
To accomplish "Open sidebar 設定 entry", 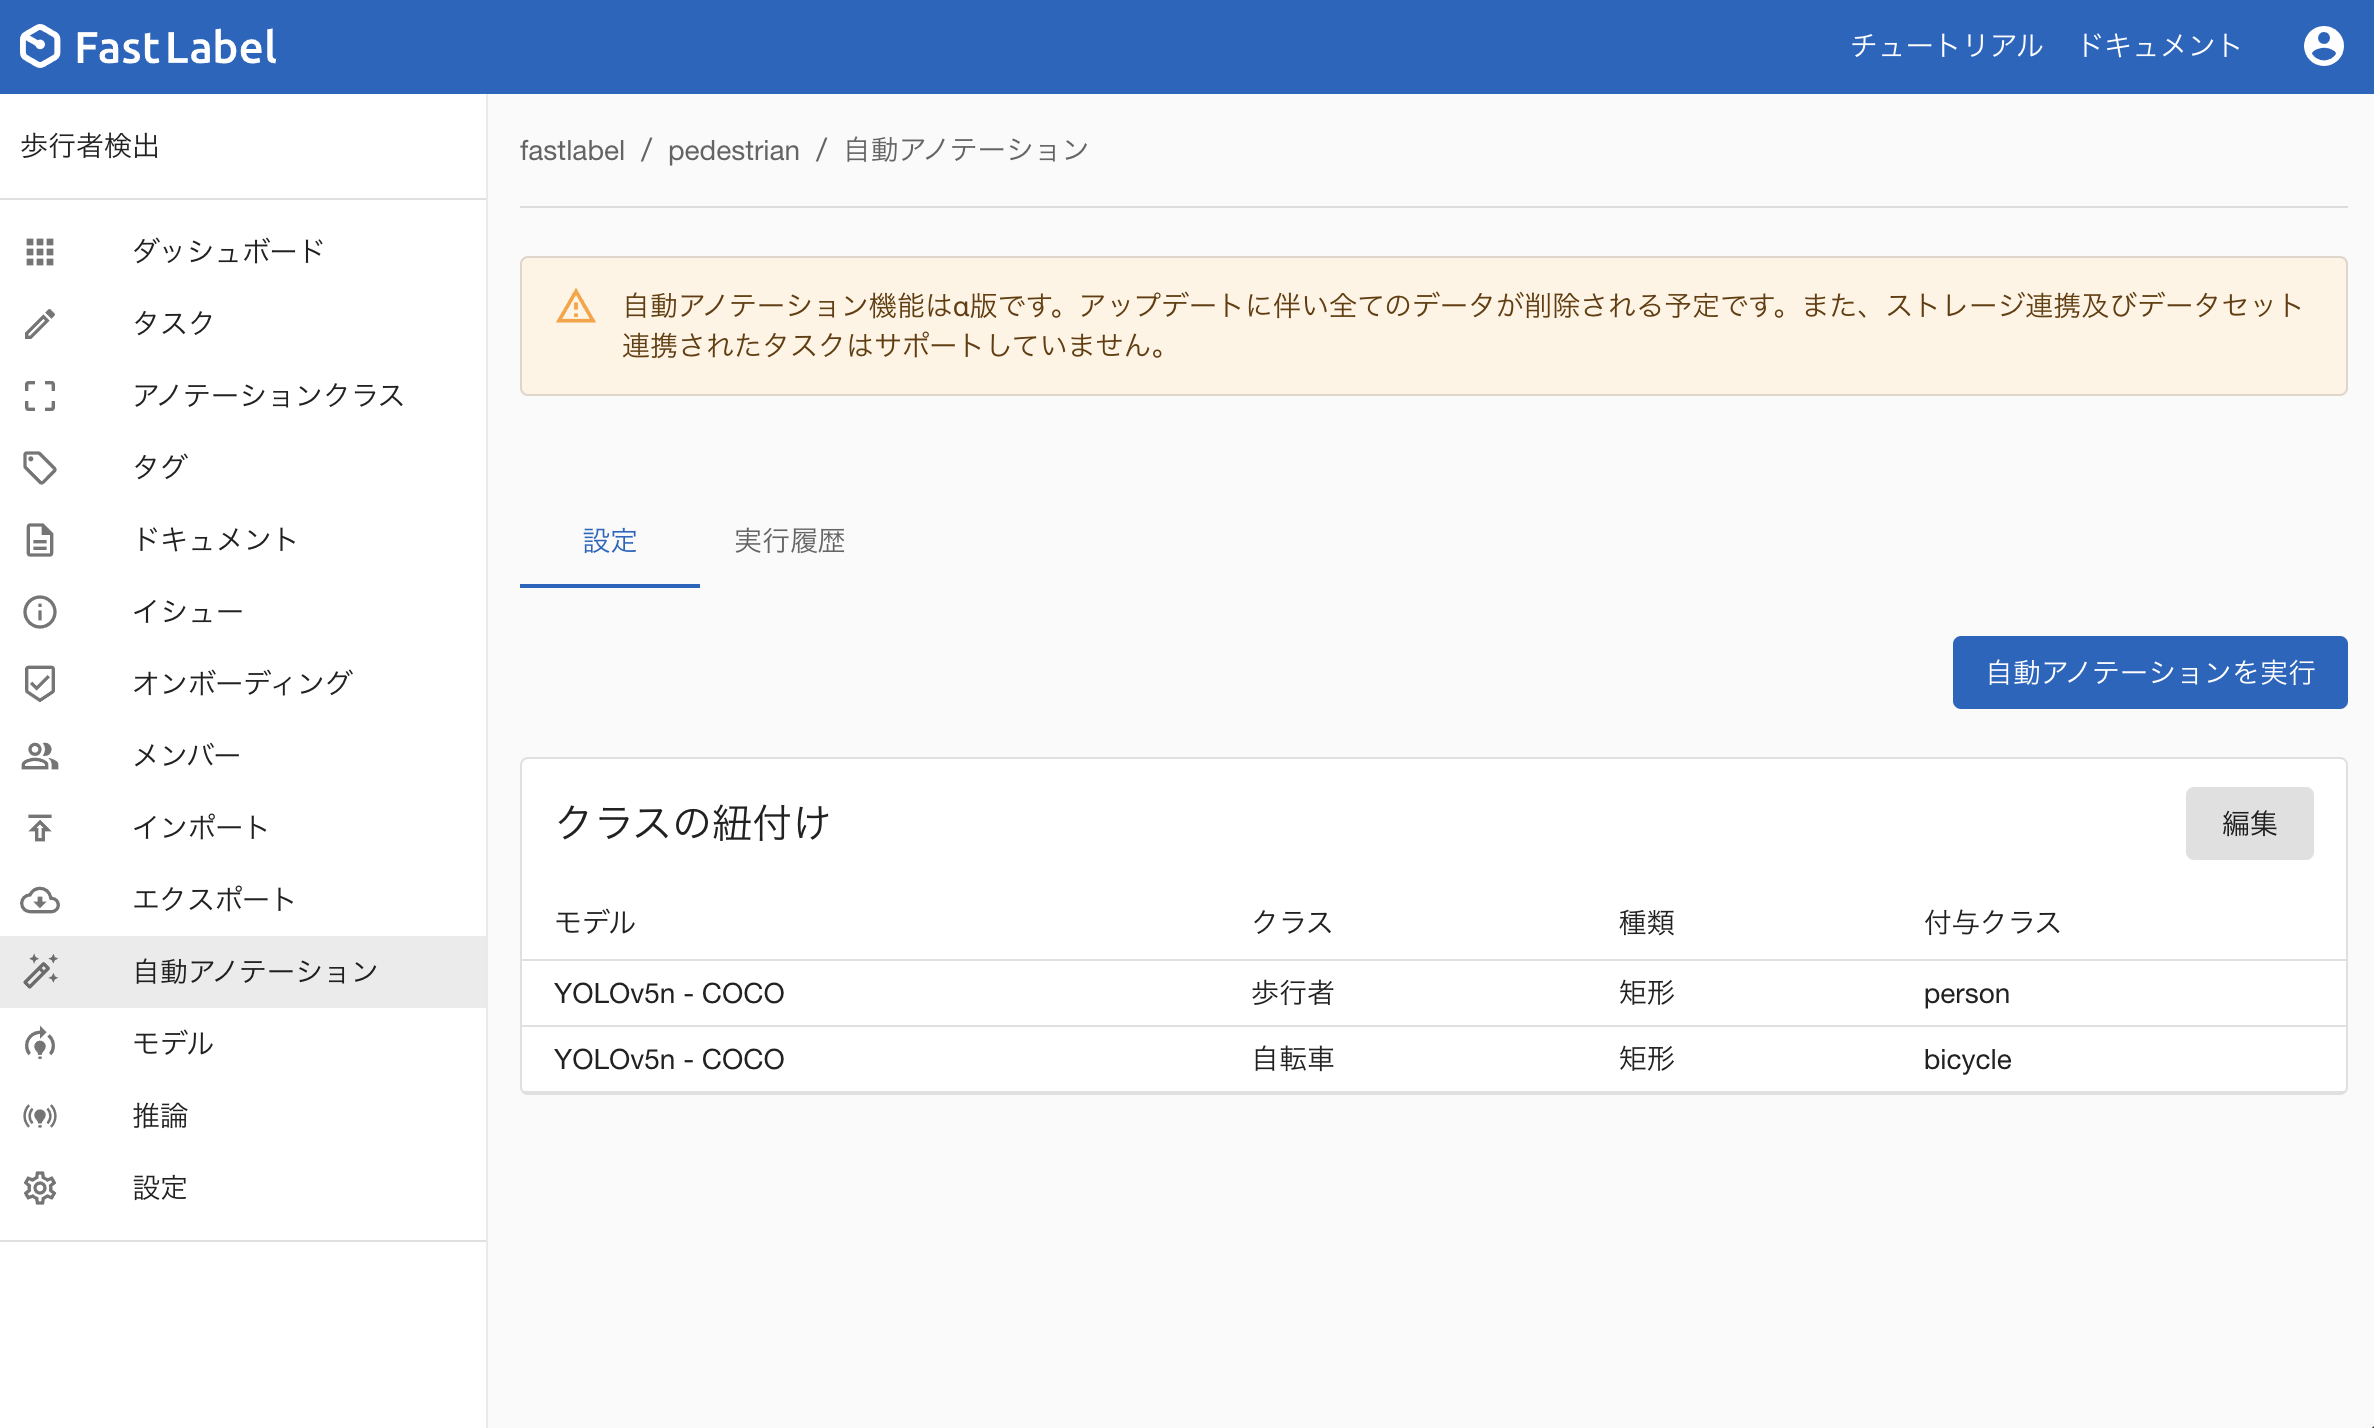I will pos(243,1187).
